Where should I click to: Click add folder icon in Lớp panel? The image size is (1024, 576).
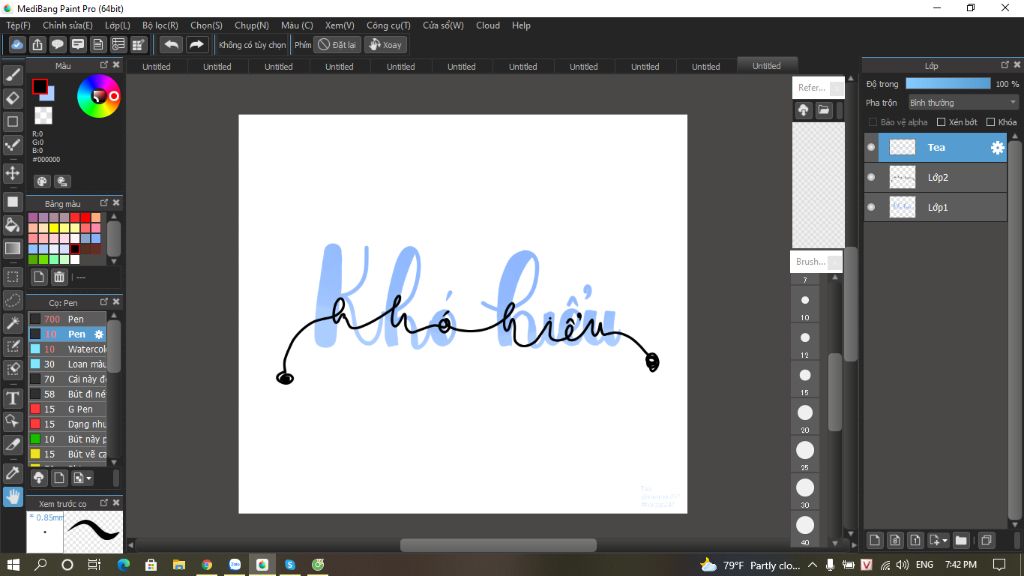tap(961, 540)
